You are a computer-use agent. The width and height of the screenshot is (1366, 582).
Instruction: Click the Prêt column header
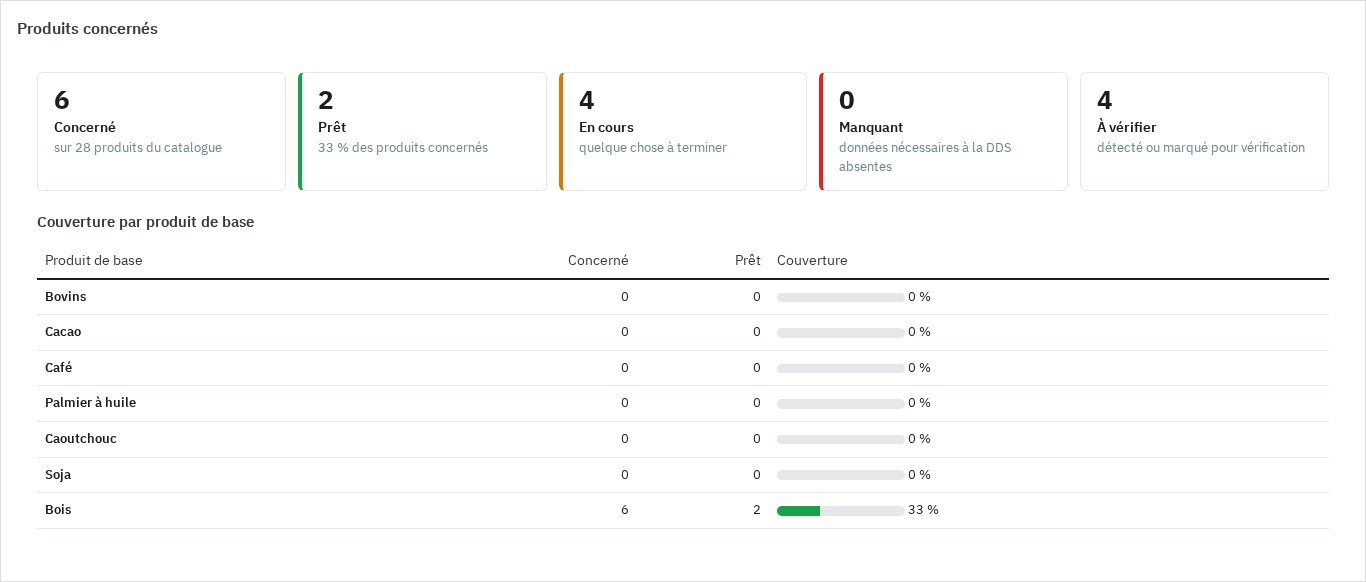747,260
